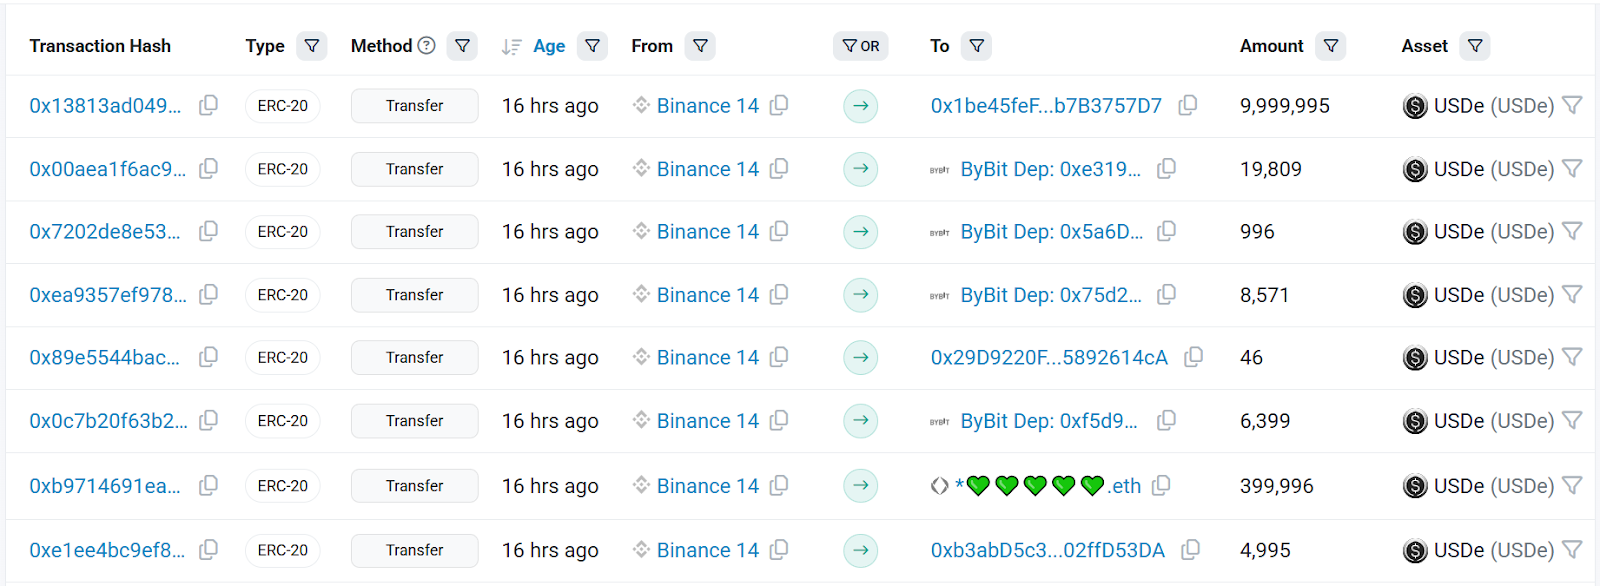Click the Transfer method button in last row
This screenshot has height=586, width=1600.
pyautogui.click(x=414, y=550)
